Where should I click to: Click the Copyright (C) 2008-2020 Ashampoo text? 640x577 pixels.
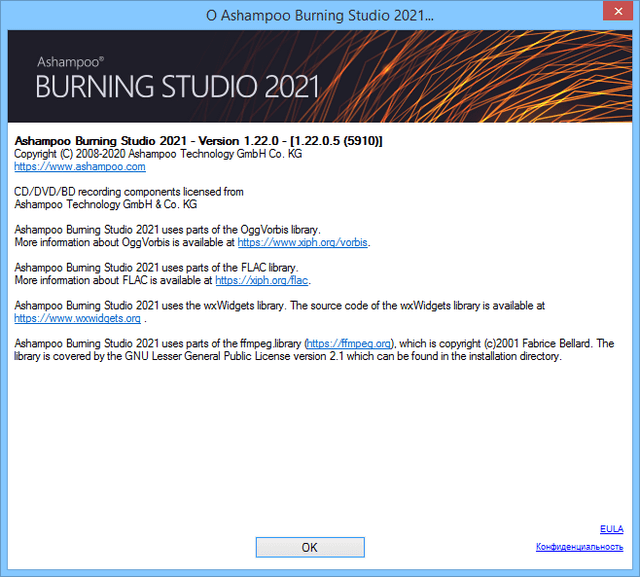tap(158, 154)
